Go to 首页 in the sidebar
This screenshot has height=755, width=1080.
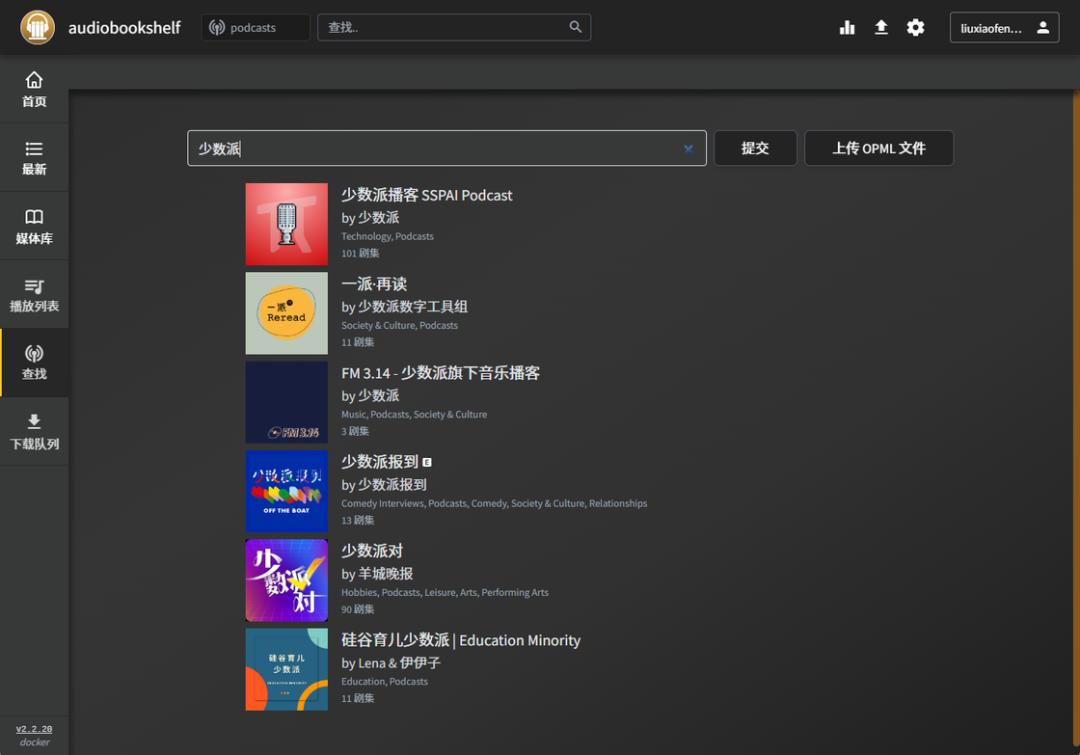[34, 90]
